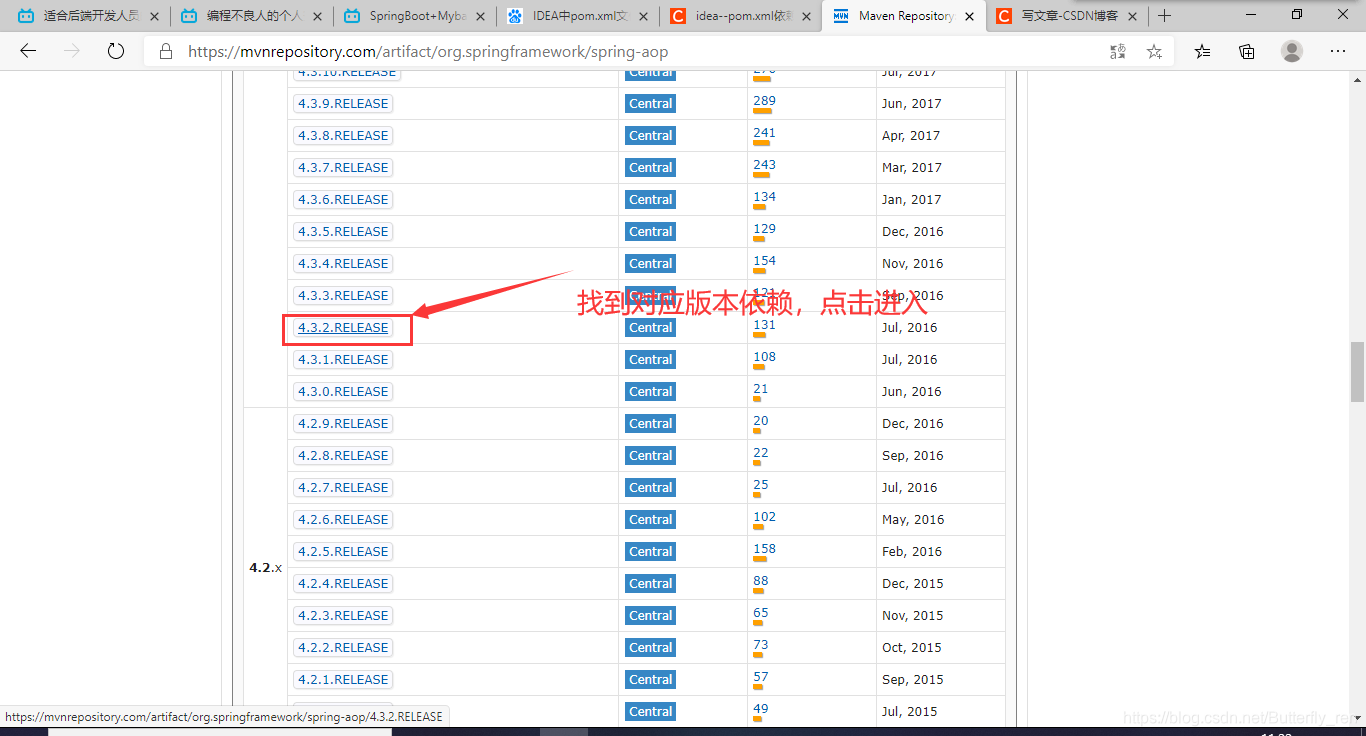Screen dimensions: 1366x736
Task: Click the 4.2.x version group label
Action: click(x=265, y=567)
